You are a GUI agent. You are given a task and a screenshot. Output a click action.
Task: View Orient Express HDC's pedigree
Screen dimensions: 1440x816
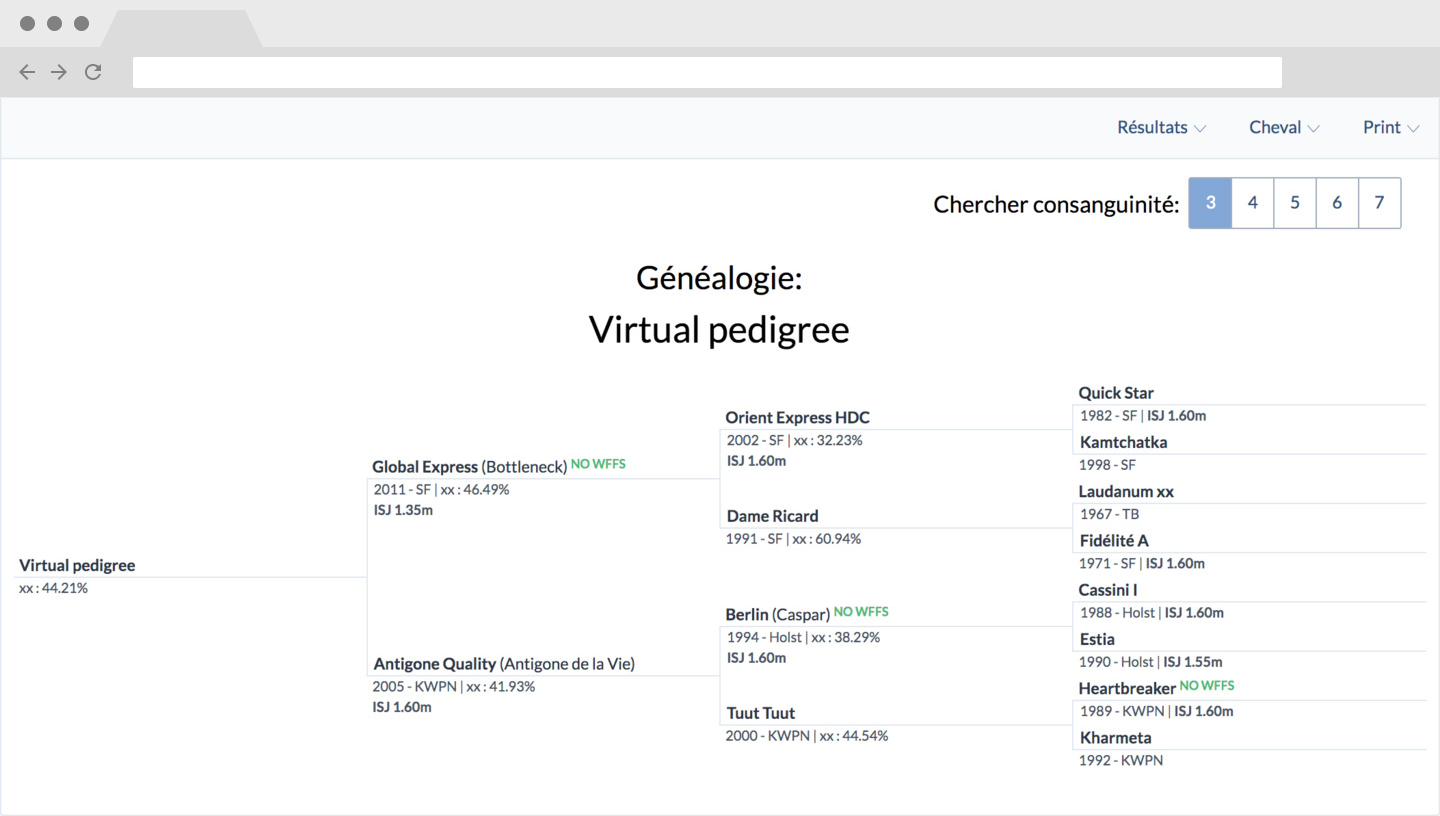[798, 418]
